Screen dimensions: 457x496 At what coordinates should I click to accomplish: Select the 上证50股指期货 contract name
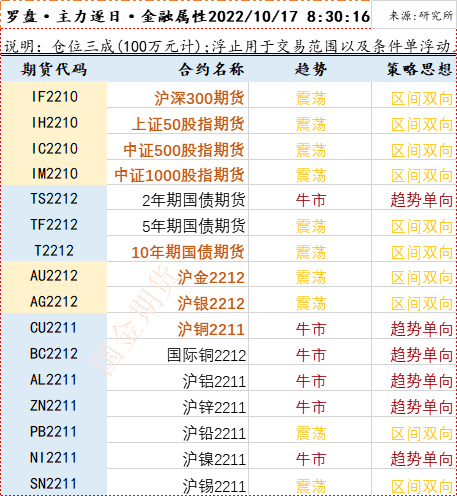coord(188,124)
